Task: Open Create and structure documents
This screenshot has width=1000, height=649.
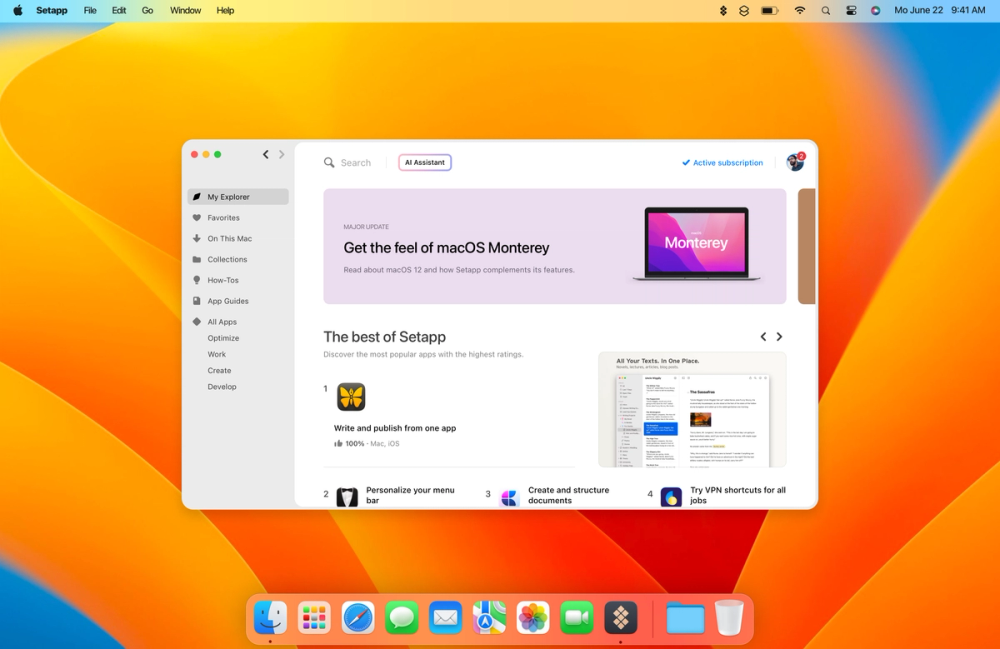Action: [x=568, y=495]
